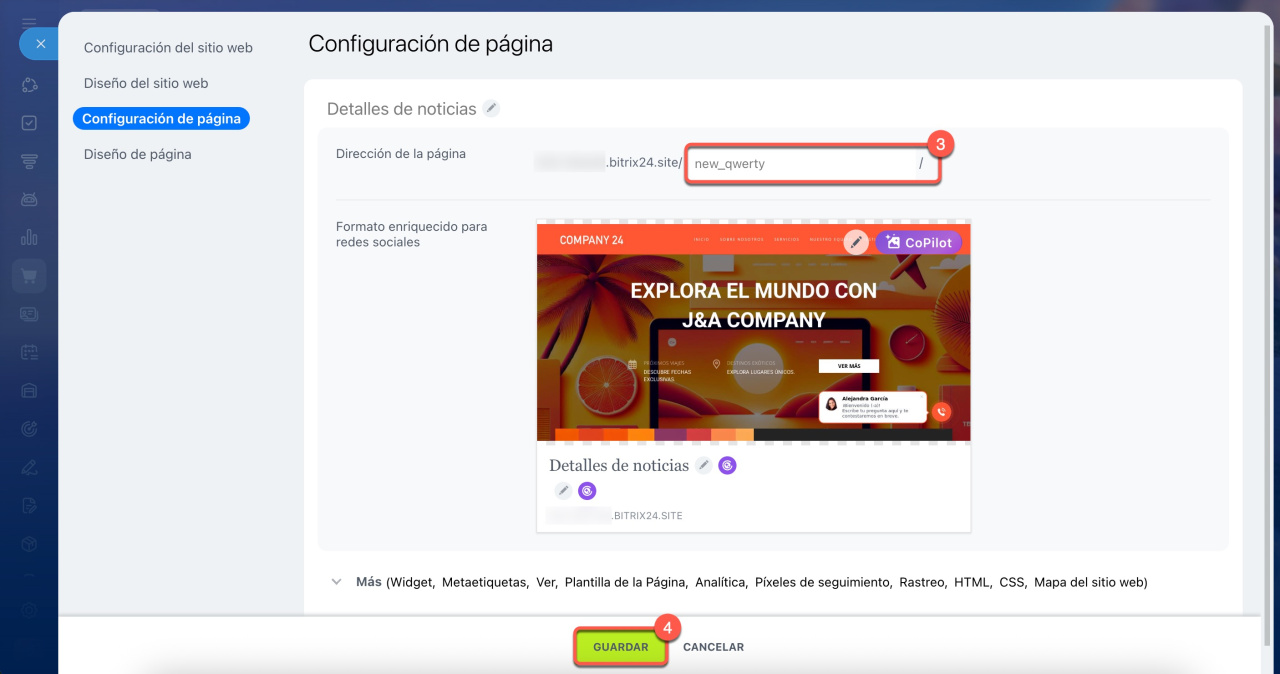The width and height of the screenshot is (1280, 674).
Task: Click the pencil icon beside the Detalles de noticias heading
Action: 491,109
